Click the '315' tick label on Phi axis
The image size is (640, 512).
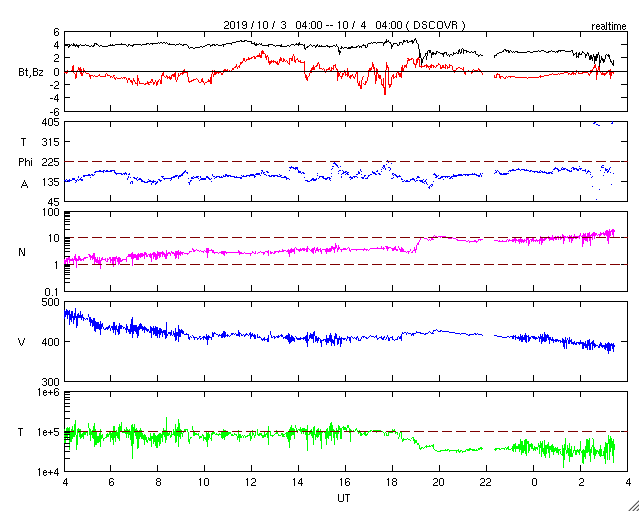coord(50,142)
